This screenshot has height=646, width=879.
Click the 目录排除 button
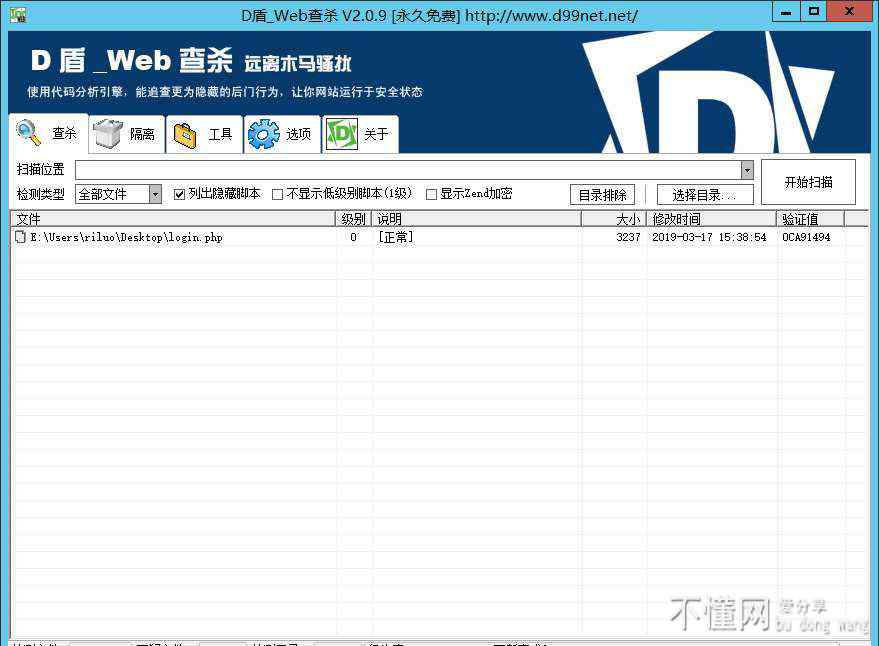[x=602, y=195]
